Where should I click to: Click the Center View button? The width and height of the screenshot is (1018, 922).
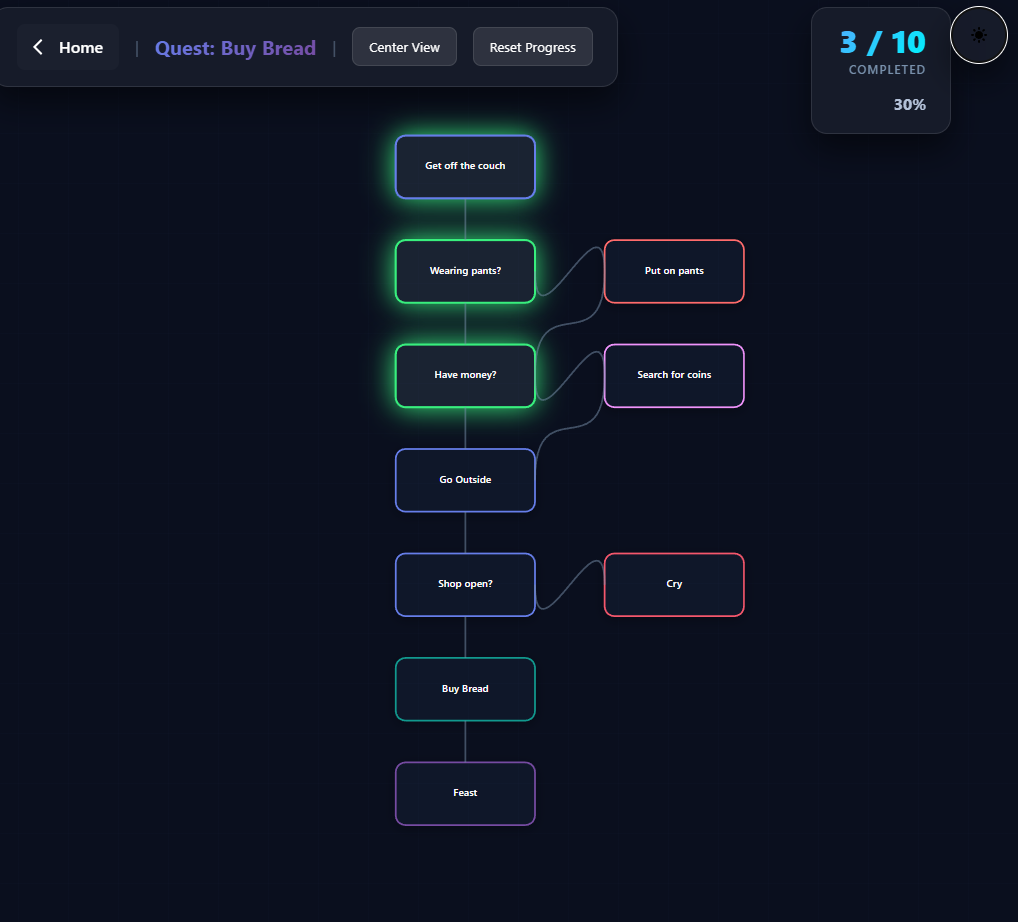[x=404, y=46]
